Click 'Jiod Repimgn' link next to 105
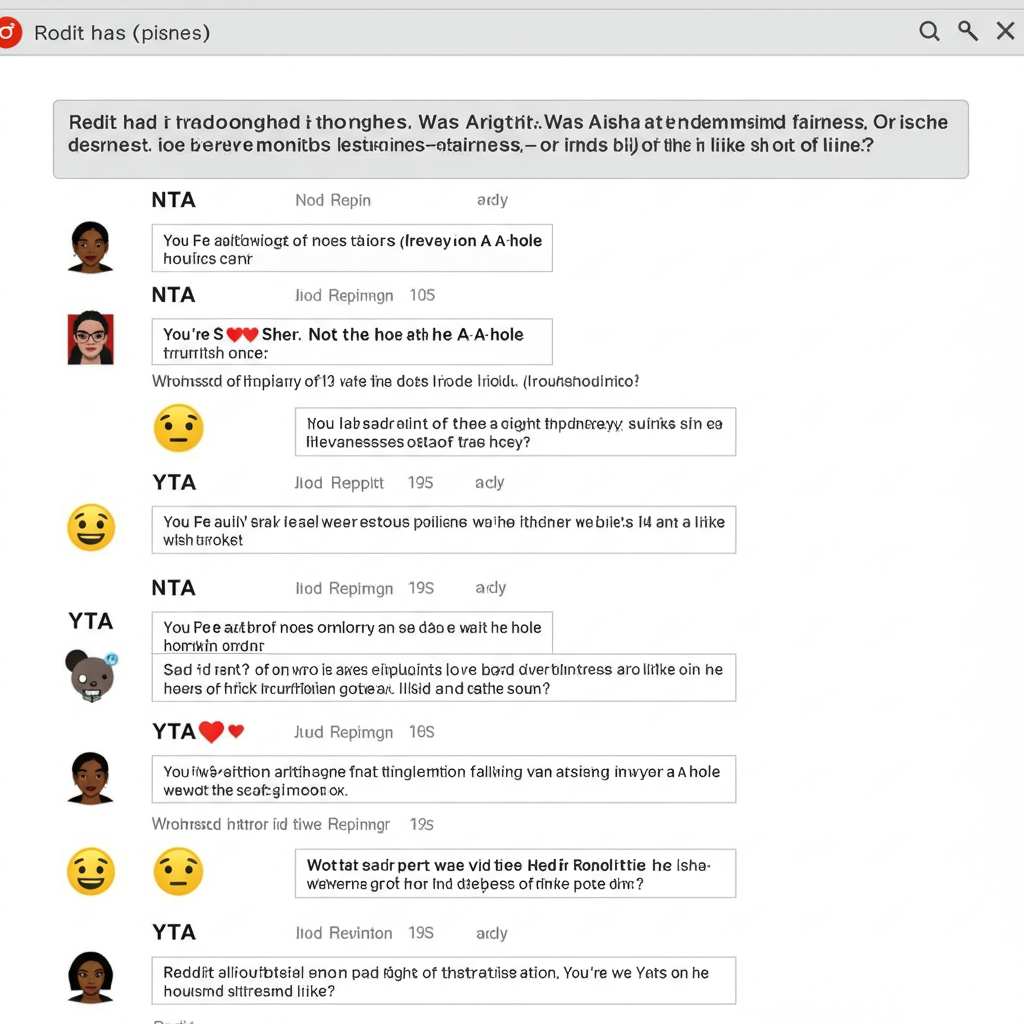The height and width of the screenshot is (1024, 1024). pos(344,295)
